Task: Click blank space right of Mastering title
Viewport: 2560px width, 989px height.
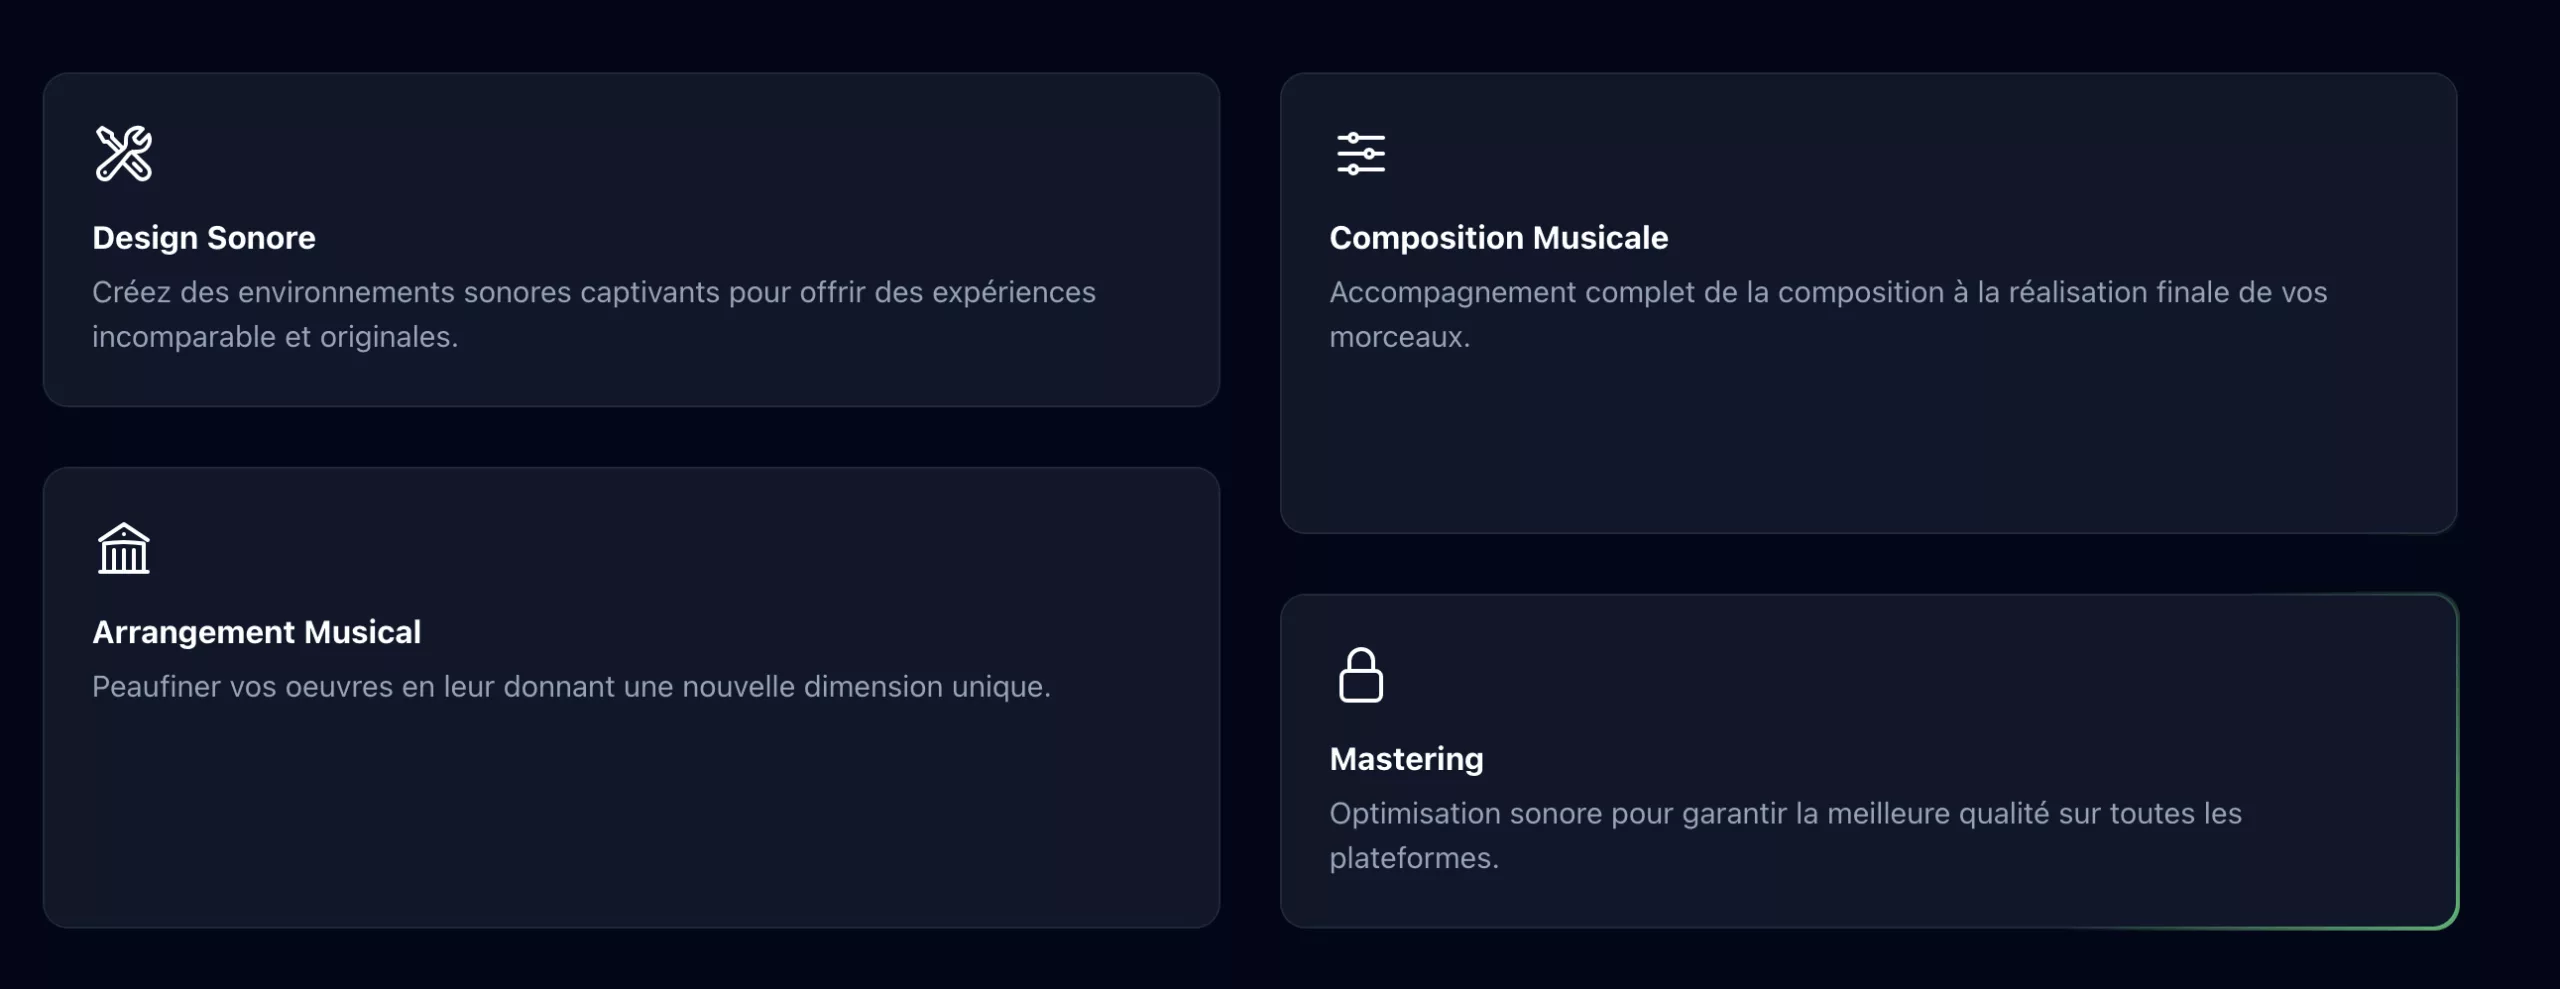Action: [1960, 759]
